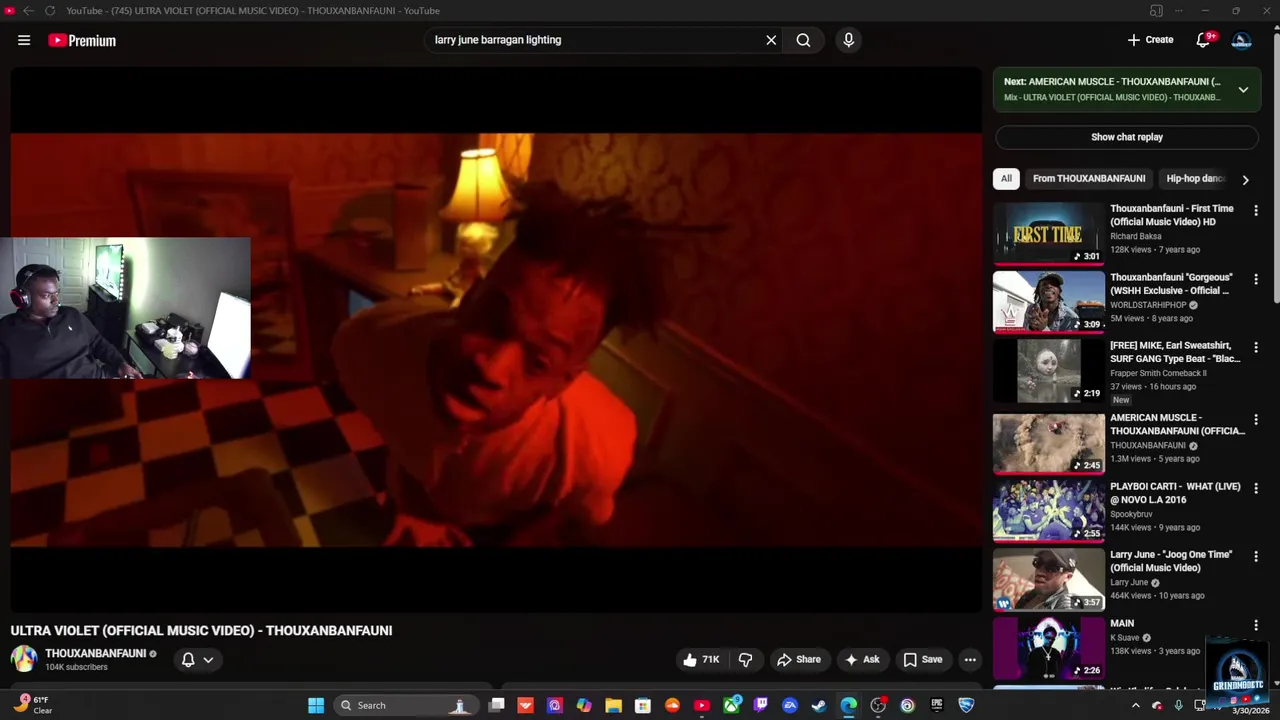
Task: Select the All filter chip
Action: point(1006,178)
